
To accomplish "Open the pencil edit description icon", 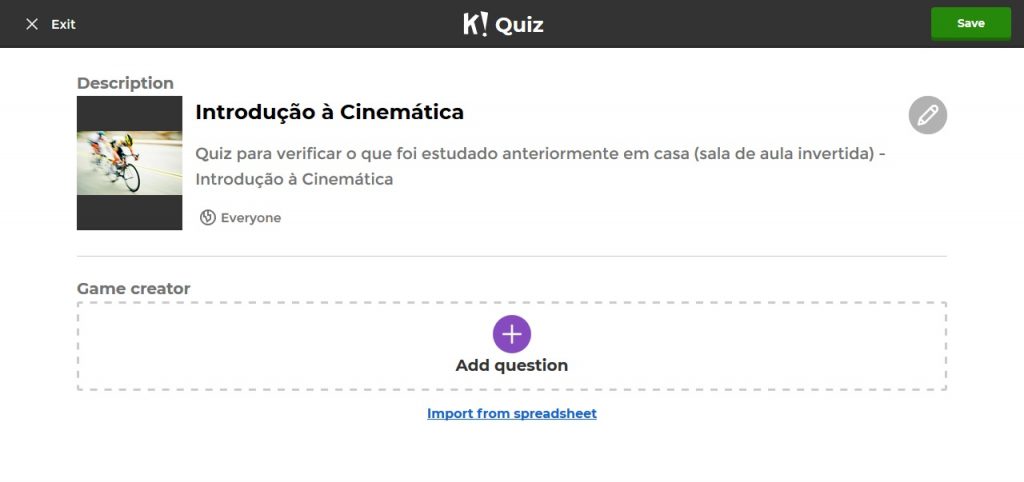I will (x=927, y=115).
